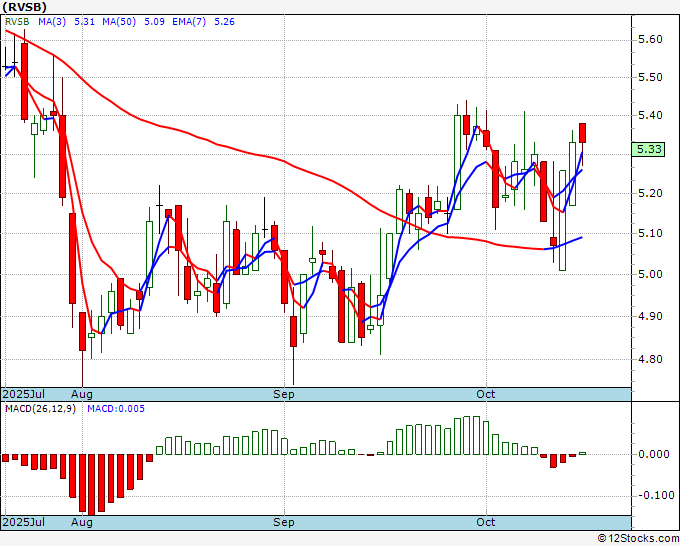This screenshot has width=680, height=546.
Task: Select the MA(50) legend label
Action: click(119, 22)
